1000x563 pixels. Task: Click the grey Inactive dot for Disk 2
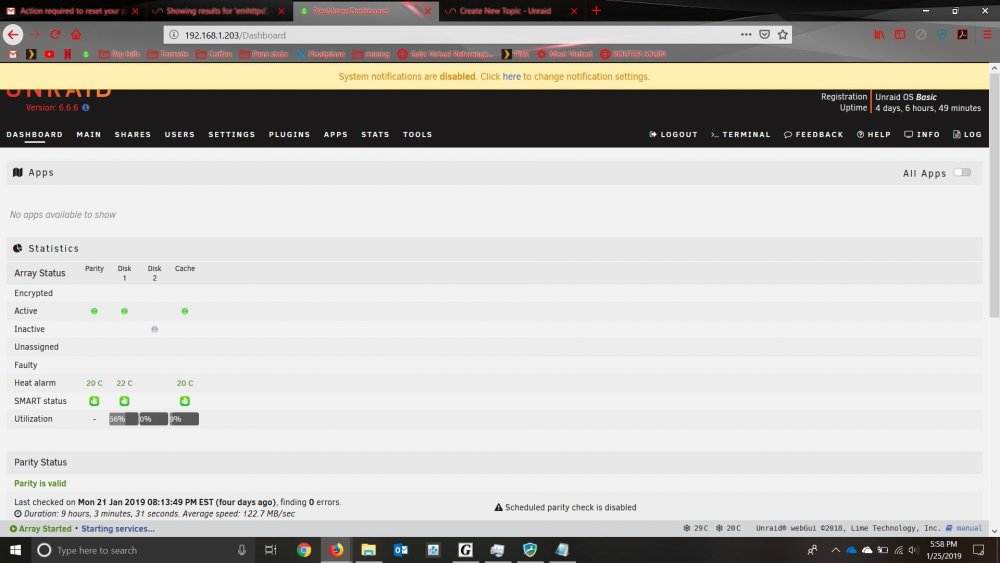pos(154,329)
